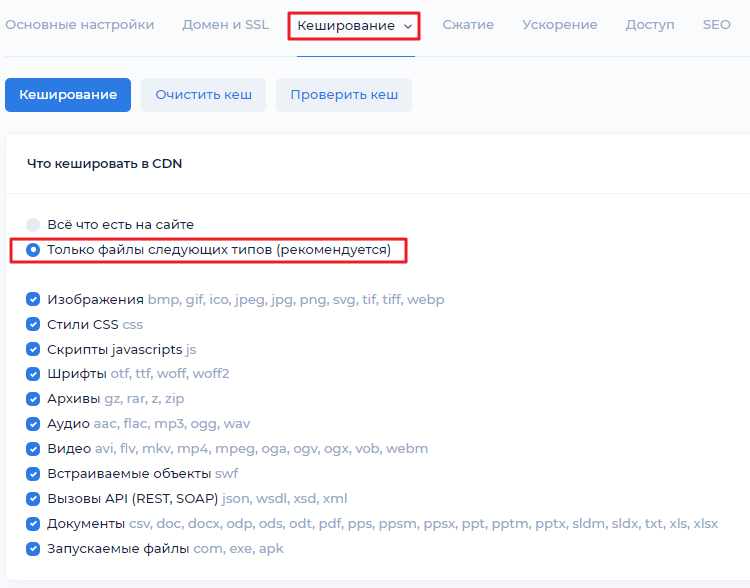Screen dimensions: 750x588
Task: Click the video extensions avi, flv, mkv
Action: click(262, 449)
